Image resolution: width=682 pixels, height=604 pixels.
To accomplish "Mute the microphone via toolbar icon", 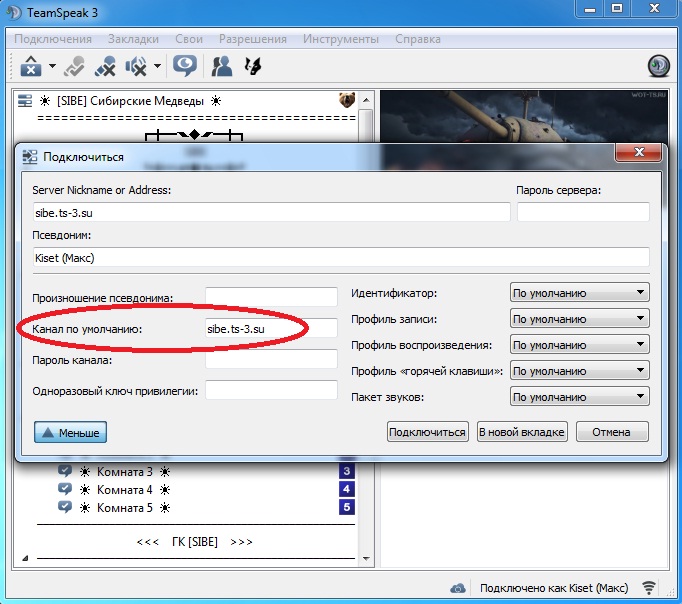I will [x=105, y=66].
